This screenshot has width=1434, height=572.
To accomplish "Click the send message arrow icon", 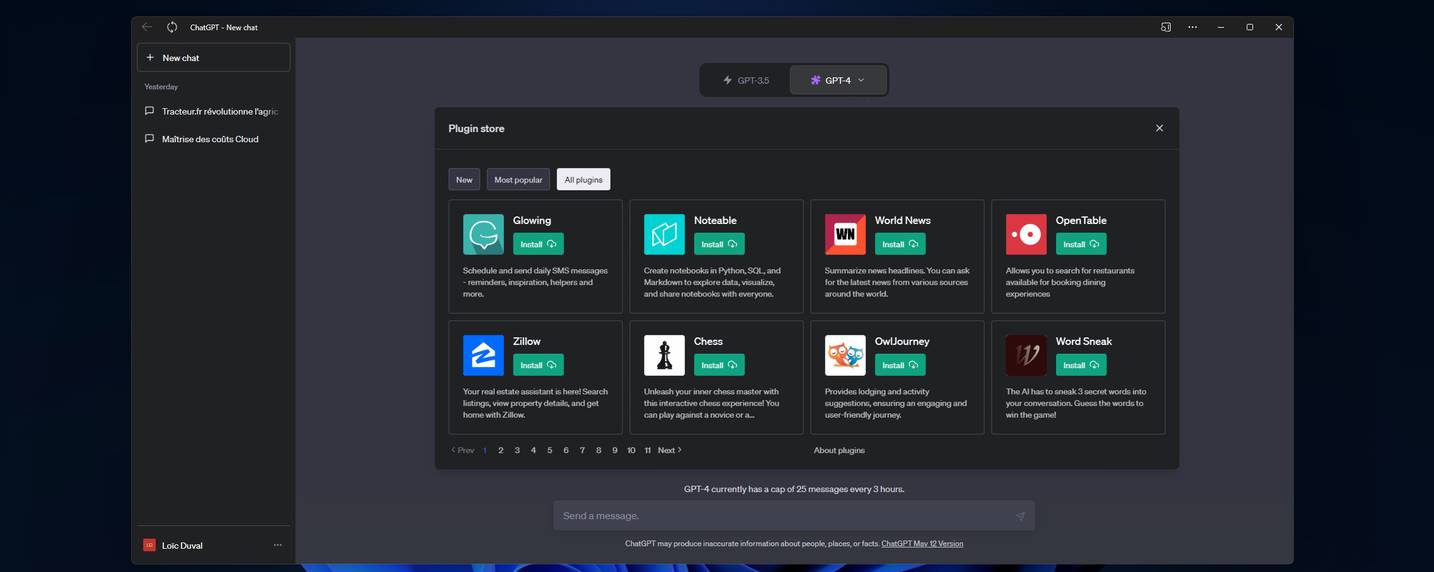I will (x=1020, y=516).
